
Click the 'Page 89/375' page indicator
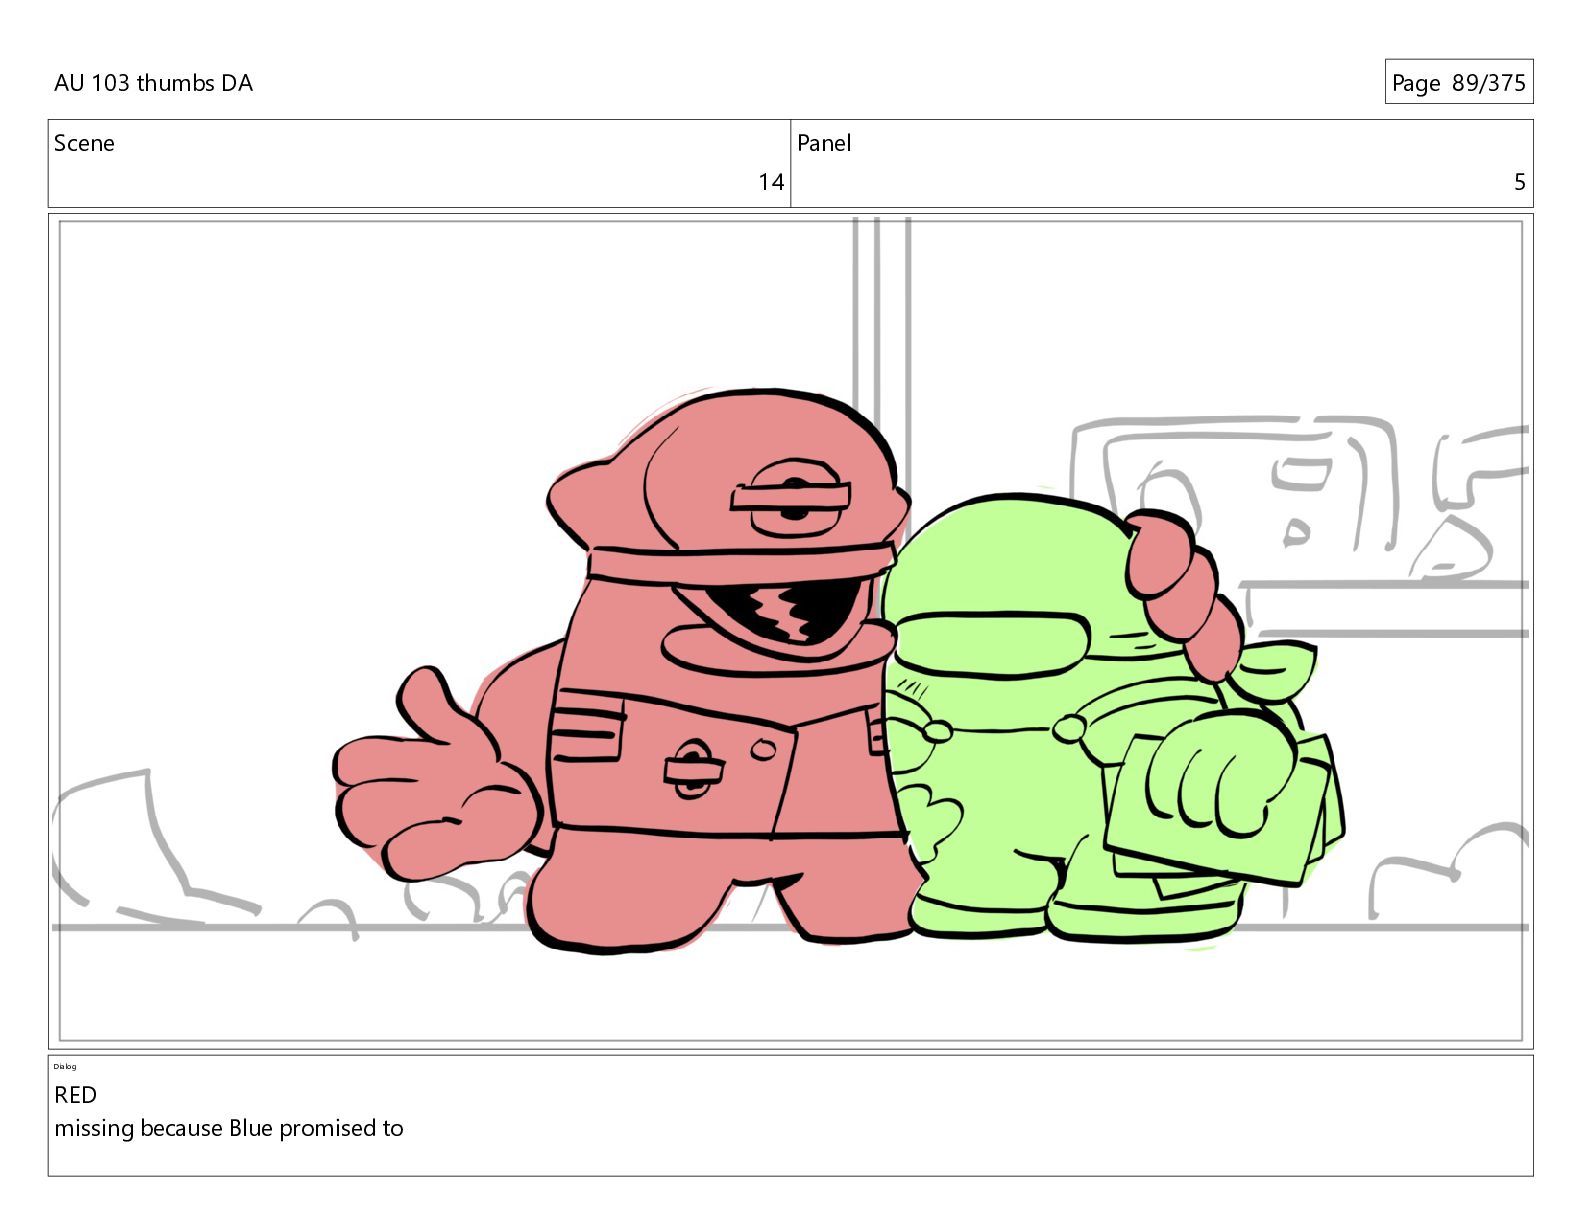coord(1458,83)
